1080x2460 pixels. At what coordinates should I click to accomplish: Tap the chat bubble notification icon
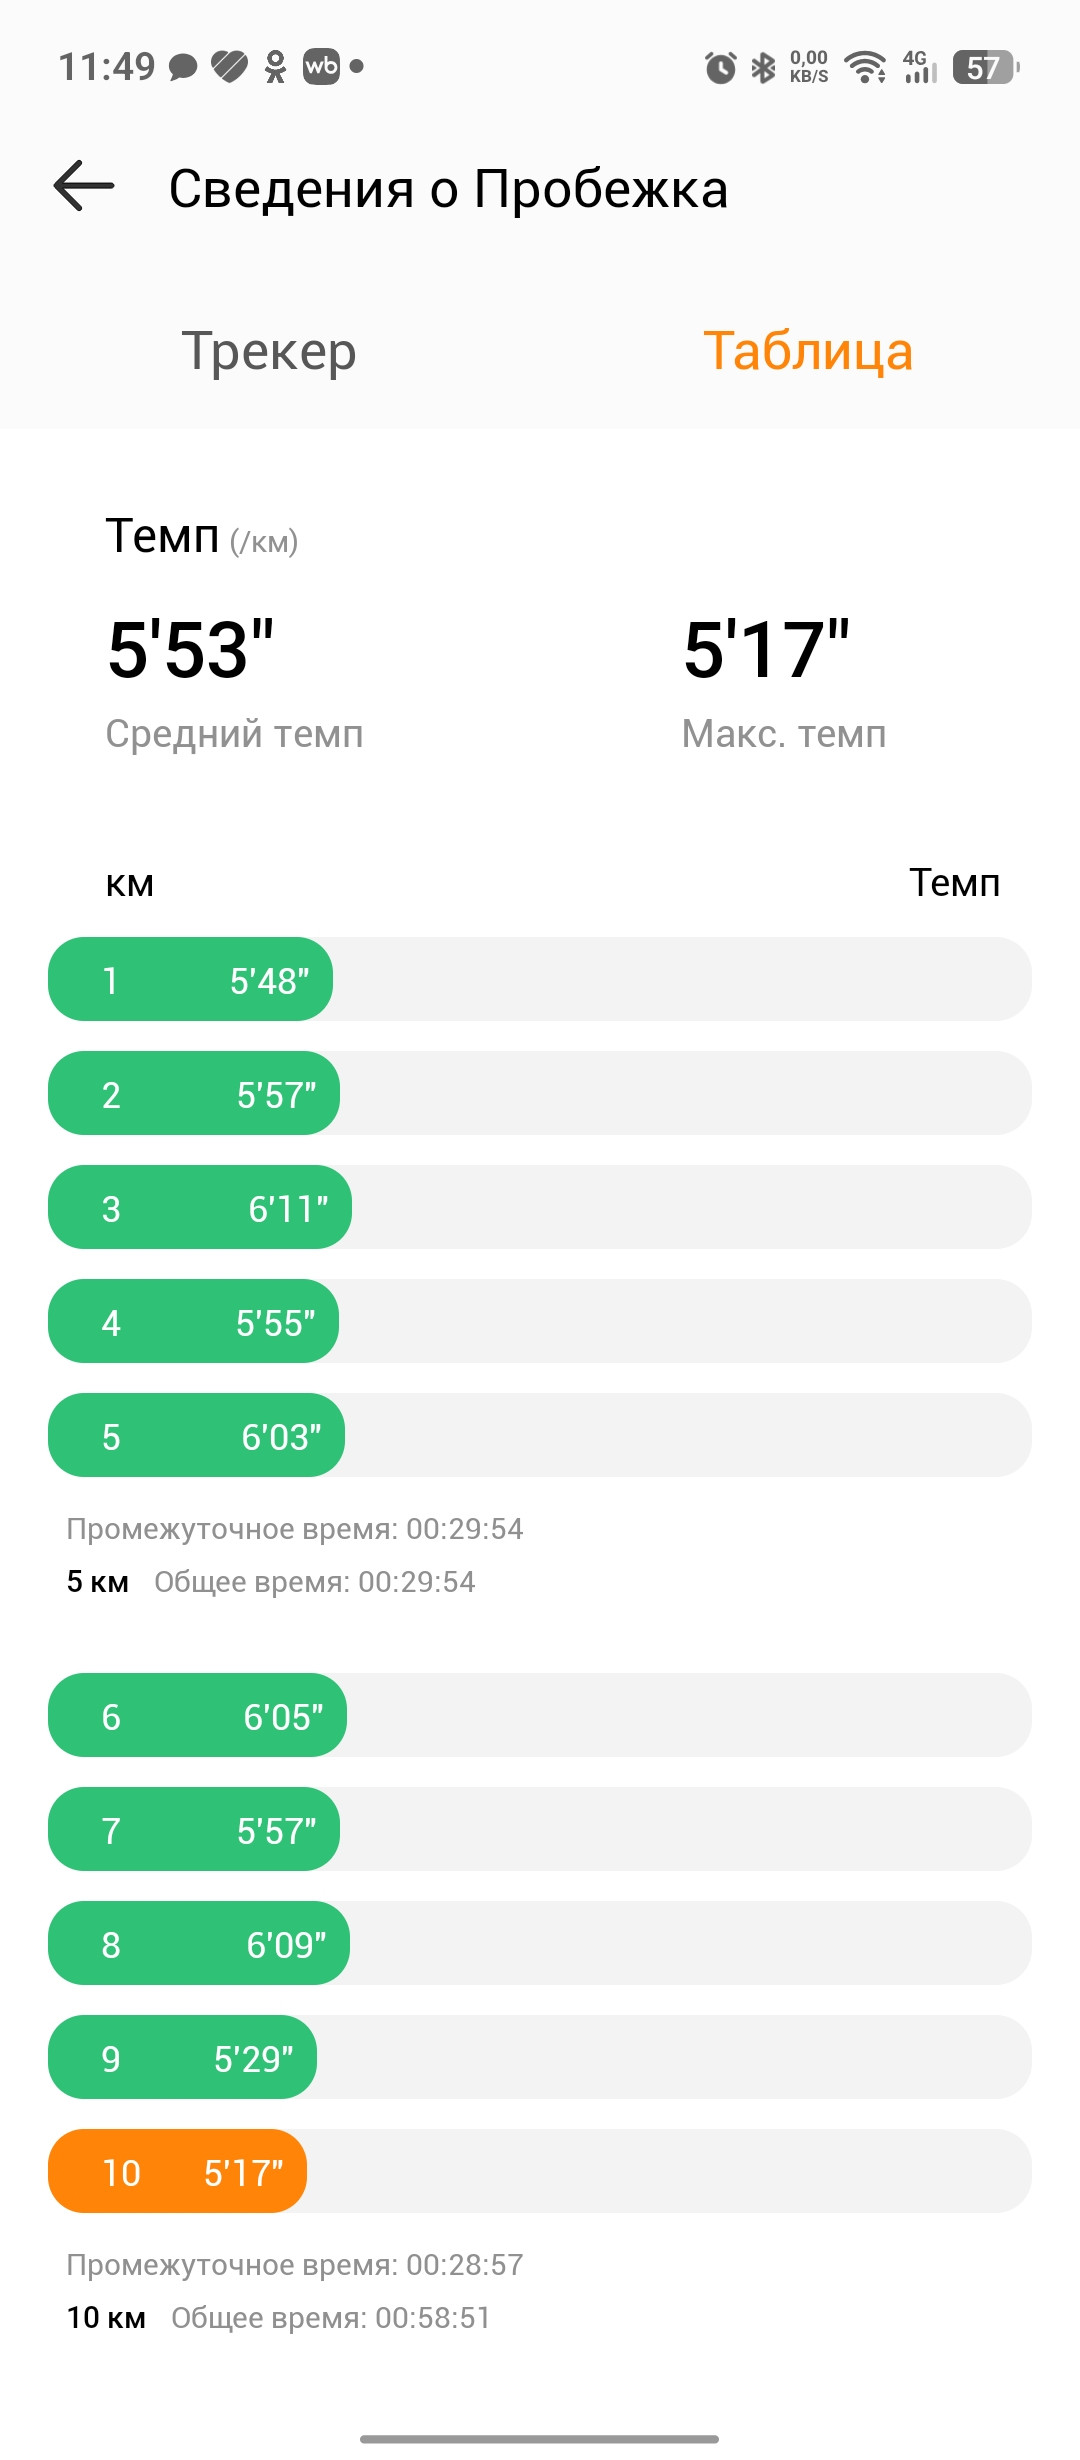click(183, 67)
